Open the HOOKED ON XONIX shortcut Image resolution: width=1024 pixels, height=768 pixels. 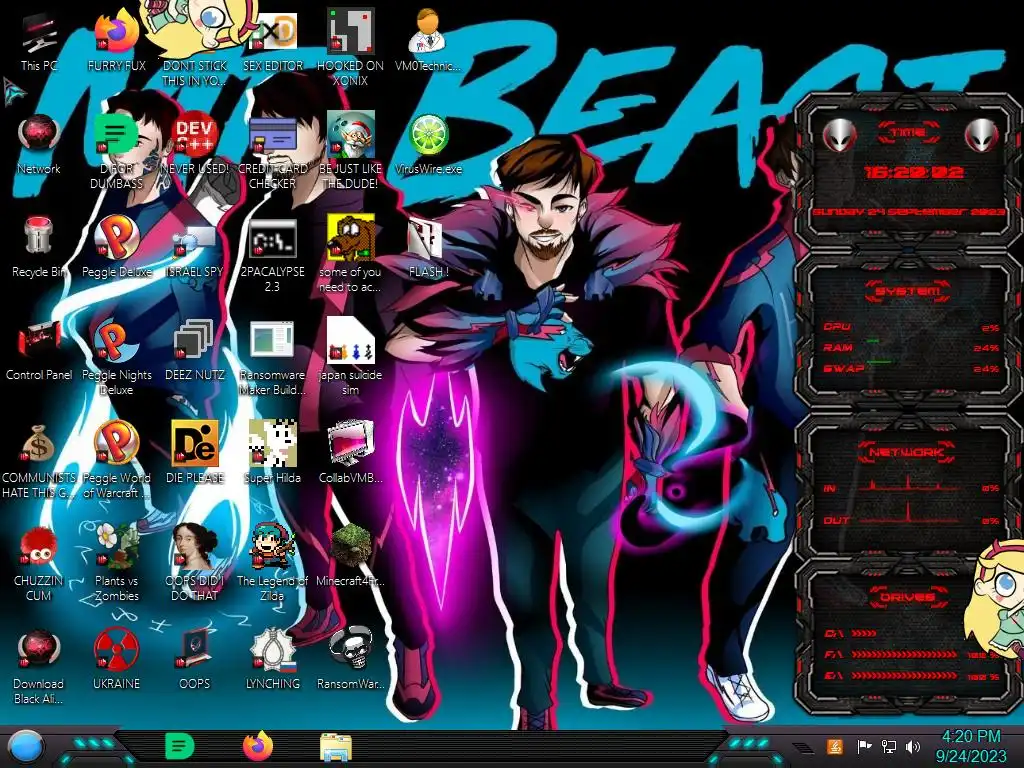point(350,49)
